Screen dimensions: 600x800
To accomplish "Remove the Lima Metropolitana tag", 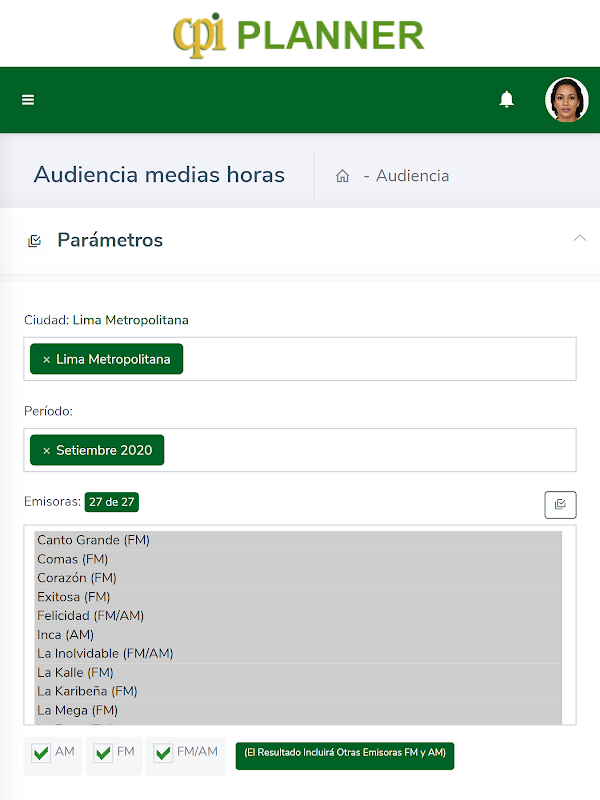I will (x=46, y=359).
